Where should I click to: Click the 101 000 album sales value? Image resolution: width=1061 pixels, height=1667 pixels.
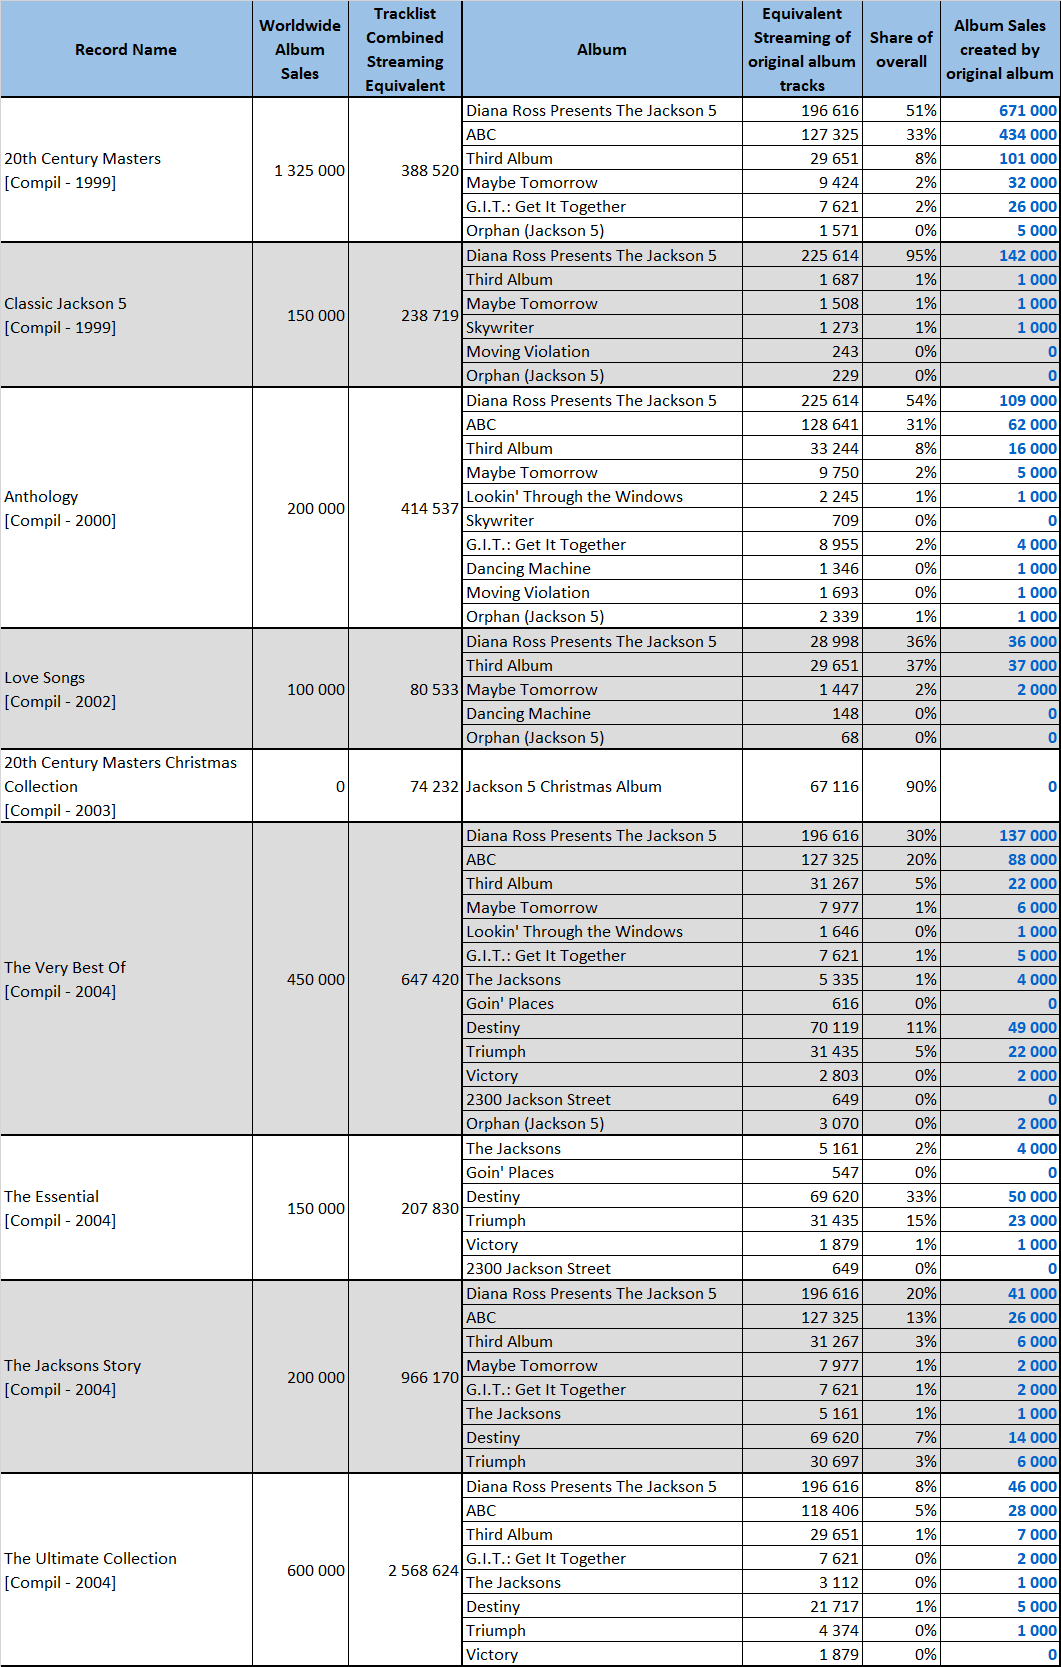click(x=1028, y=159)
